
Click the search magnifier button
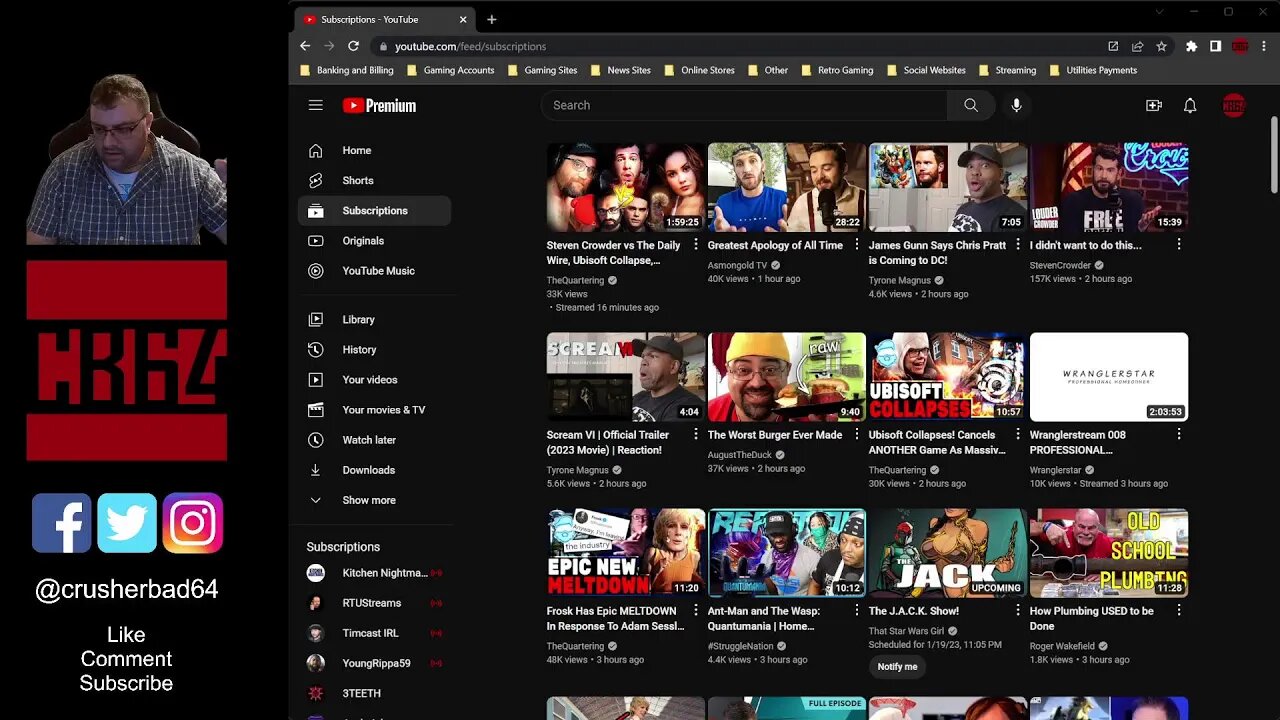tap(971, 105)
